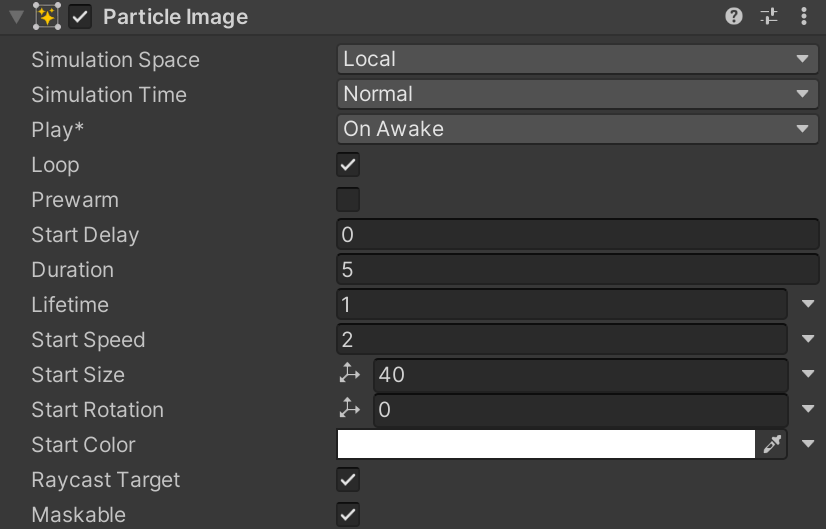Enable the Prewarm checkbox
826x529 pixels.
(348, 199)
